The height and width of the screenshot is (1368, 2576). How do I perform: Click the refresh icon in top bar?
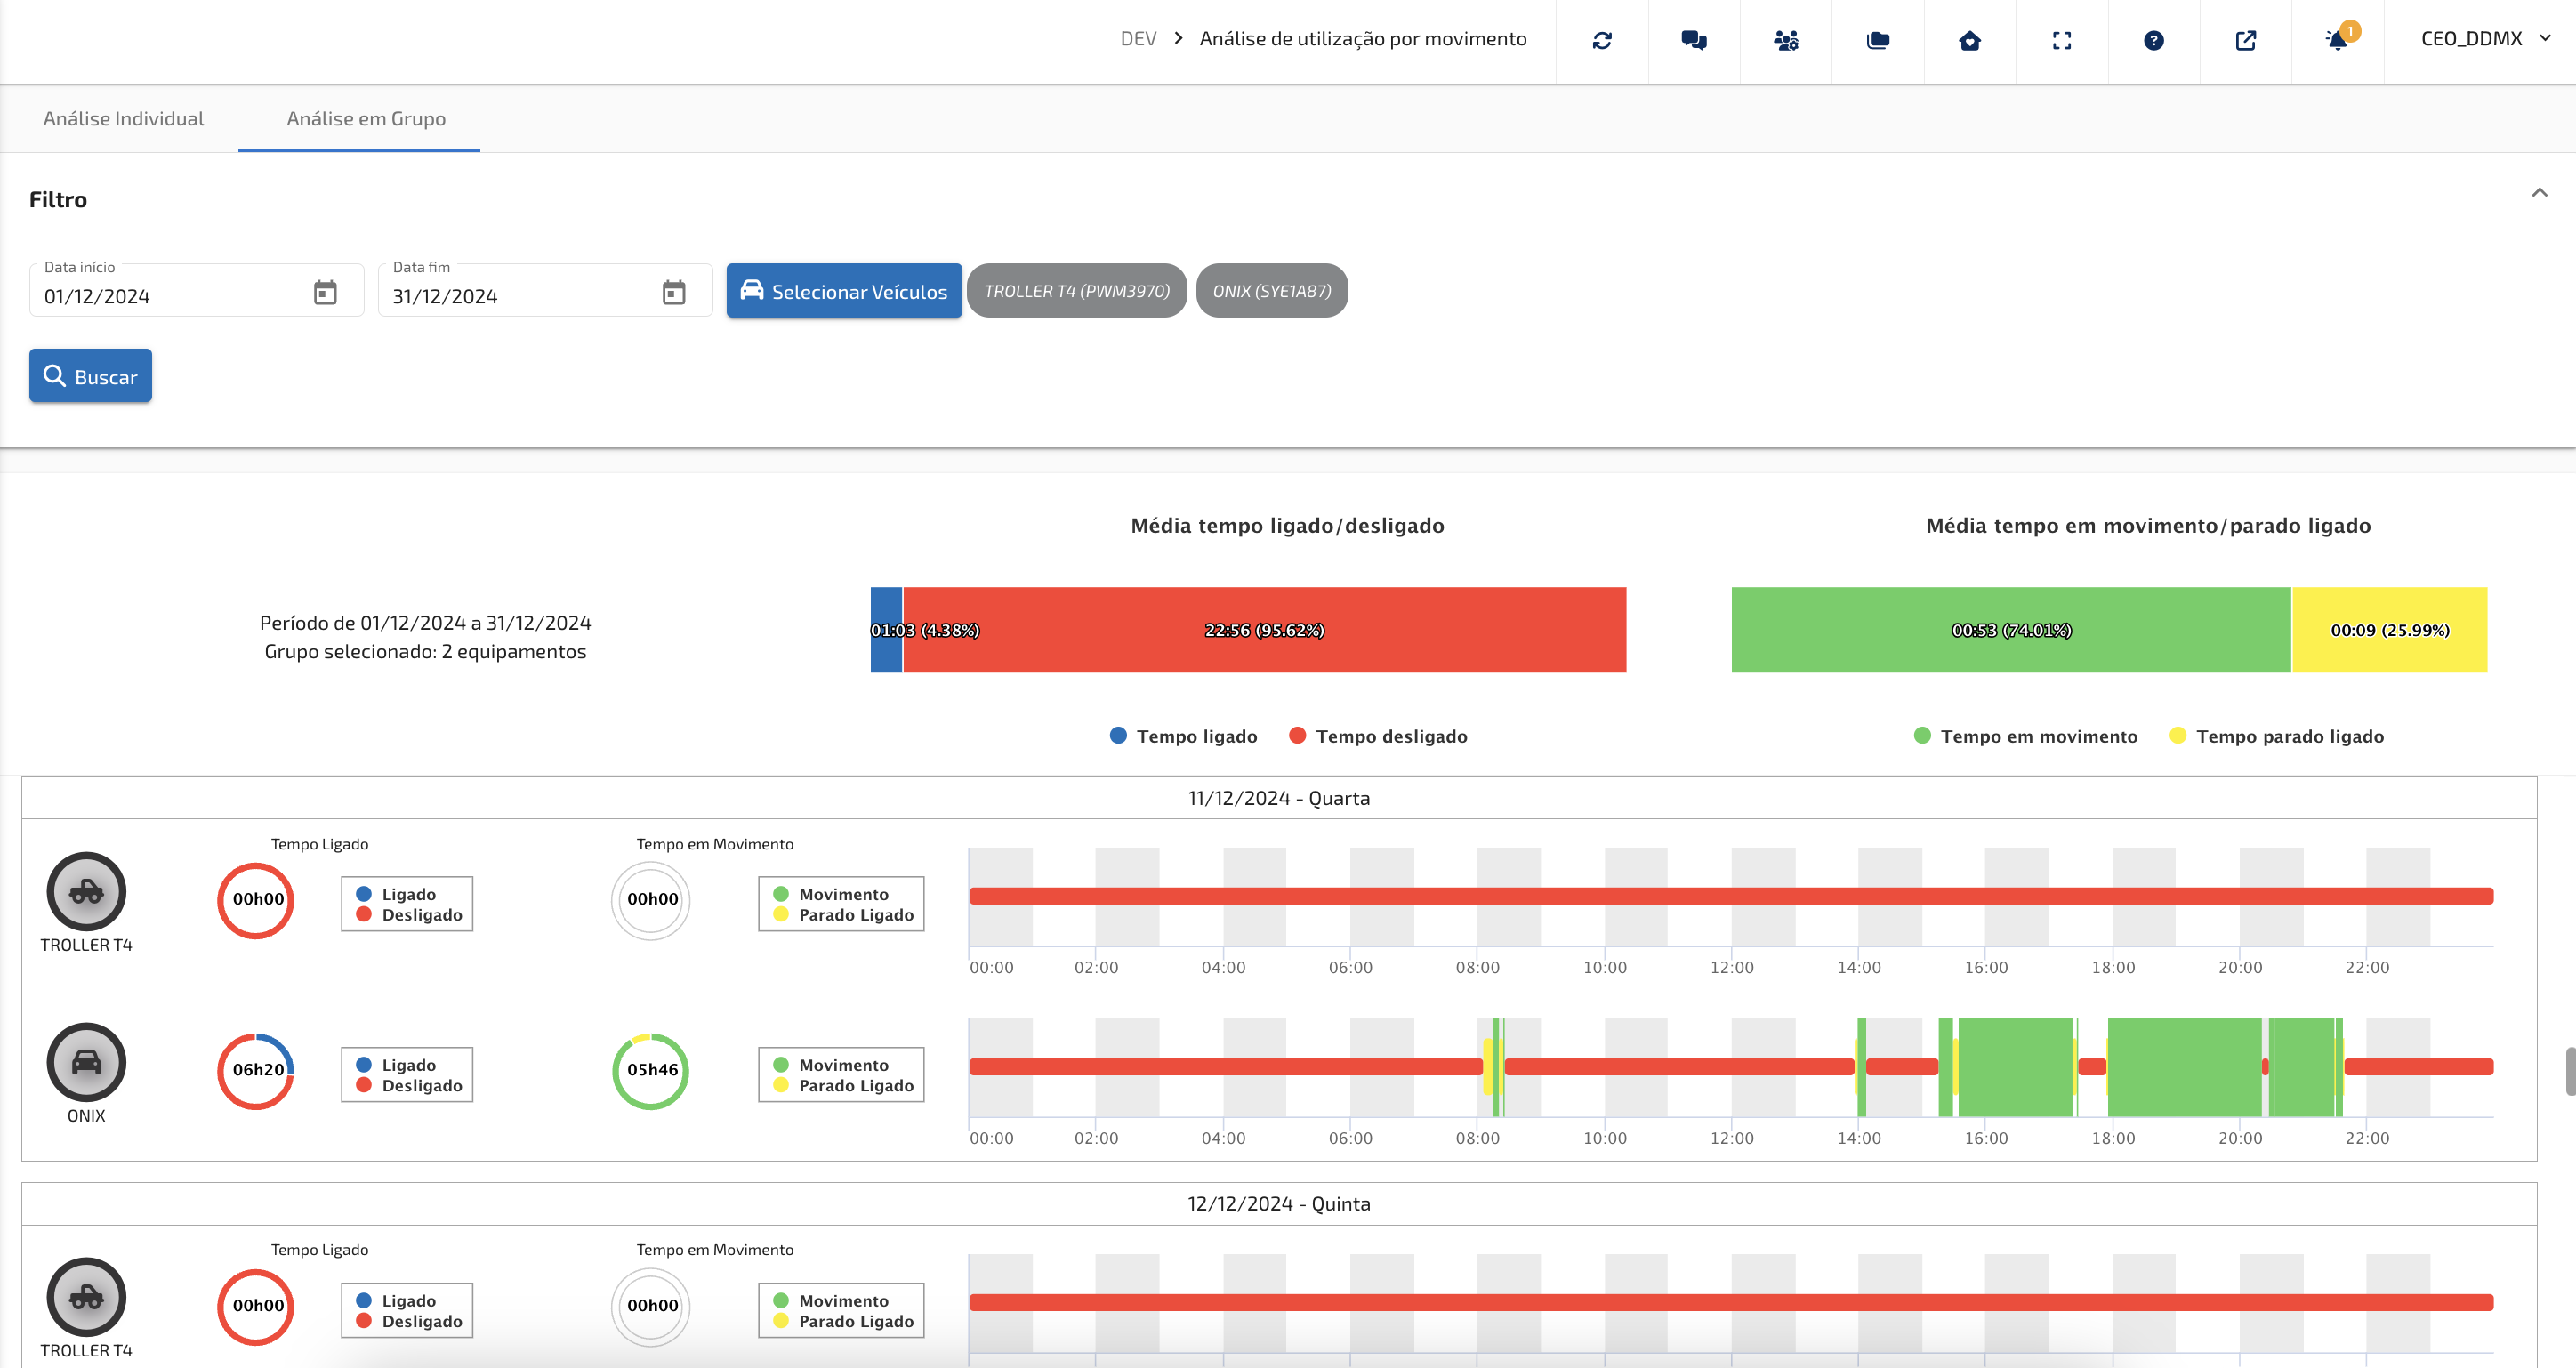tap(1602, 40)
